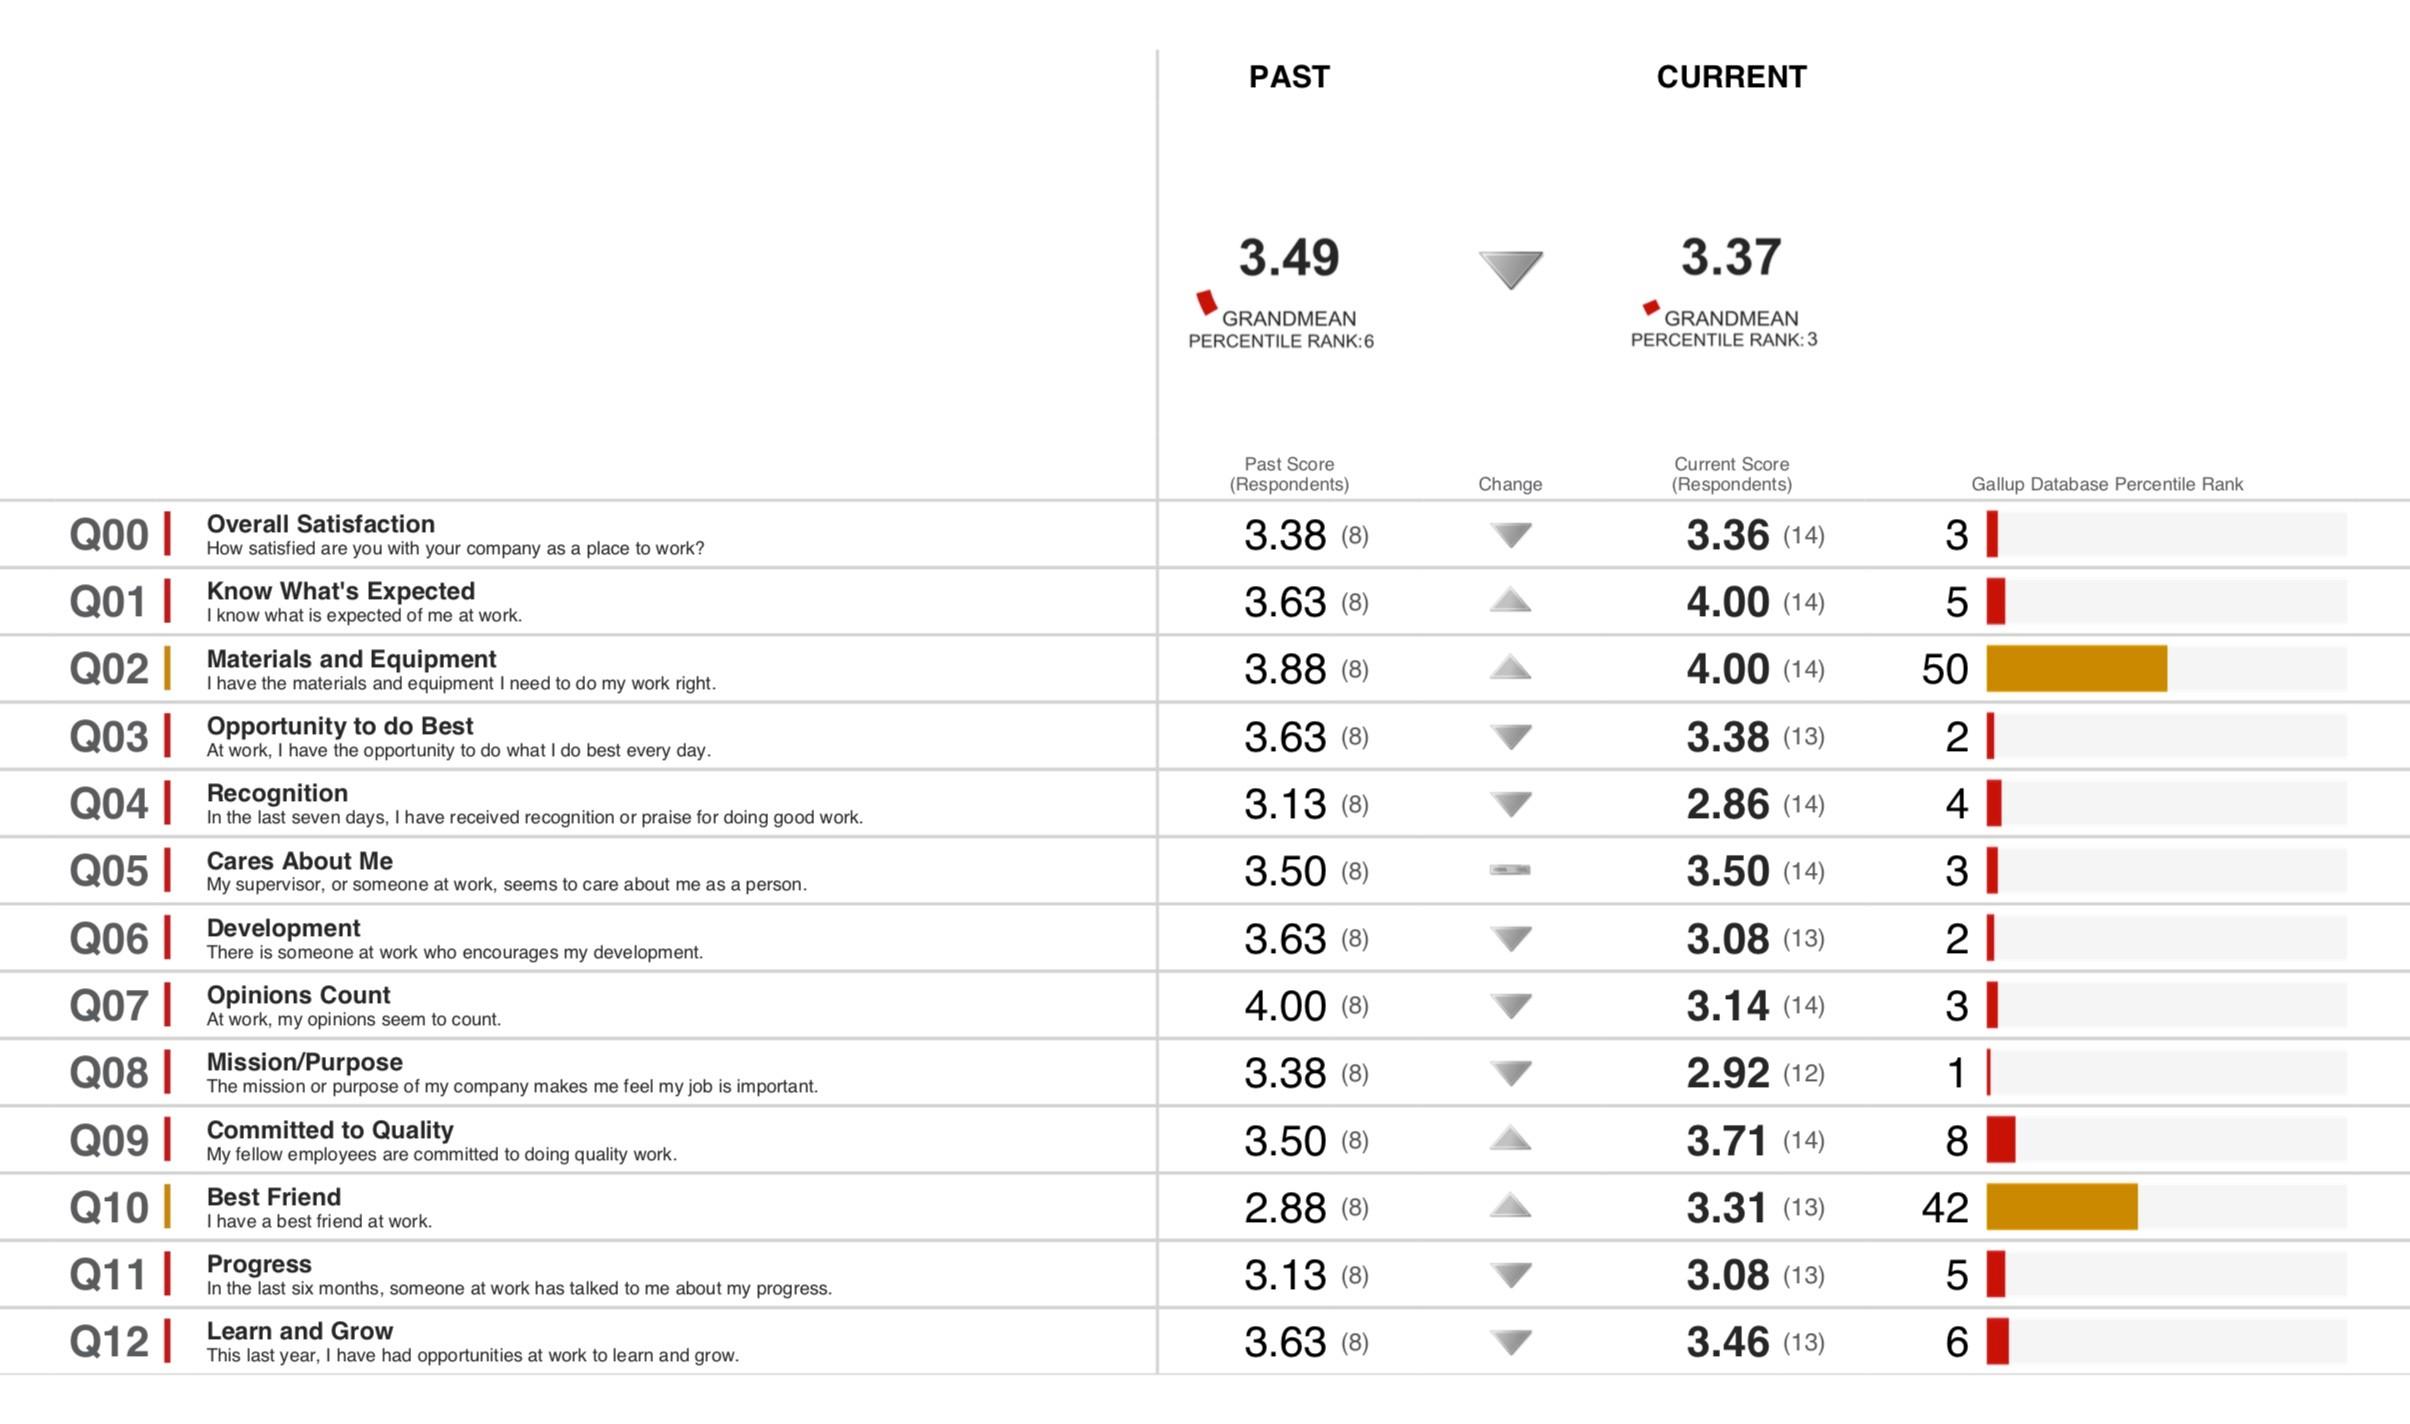Click the Q02 upward change arrow

1510,667
